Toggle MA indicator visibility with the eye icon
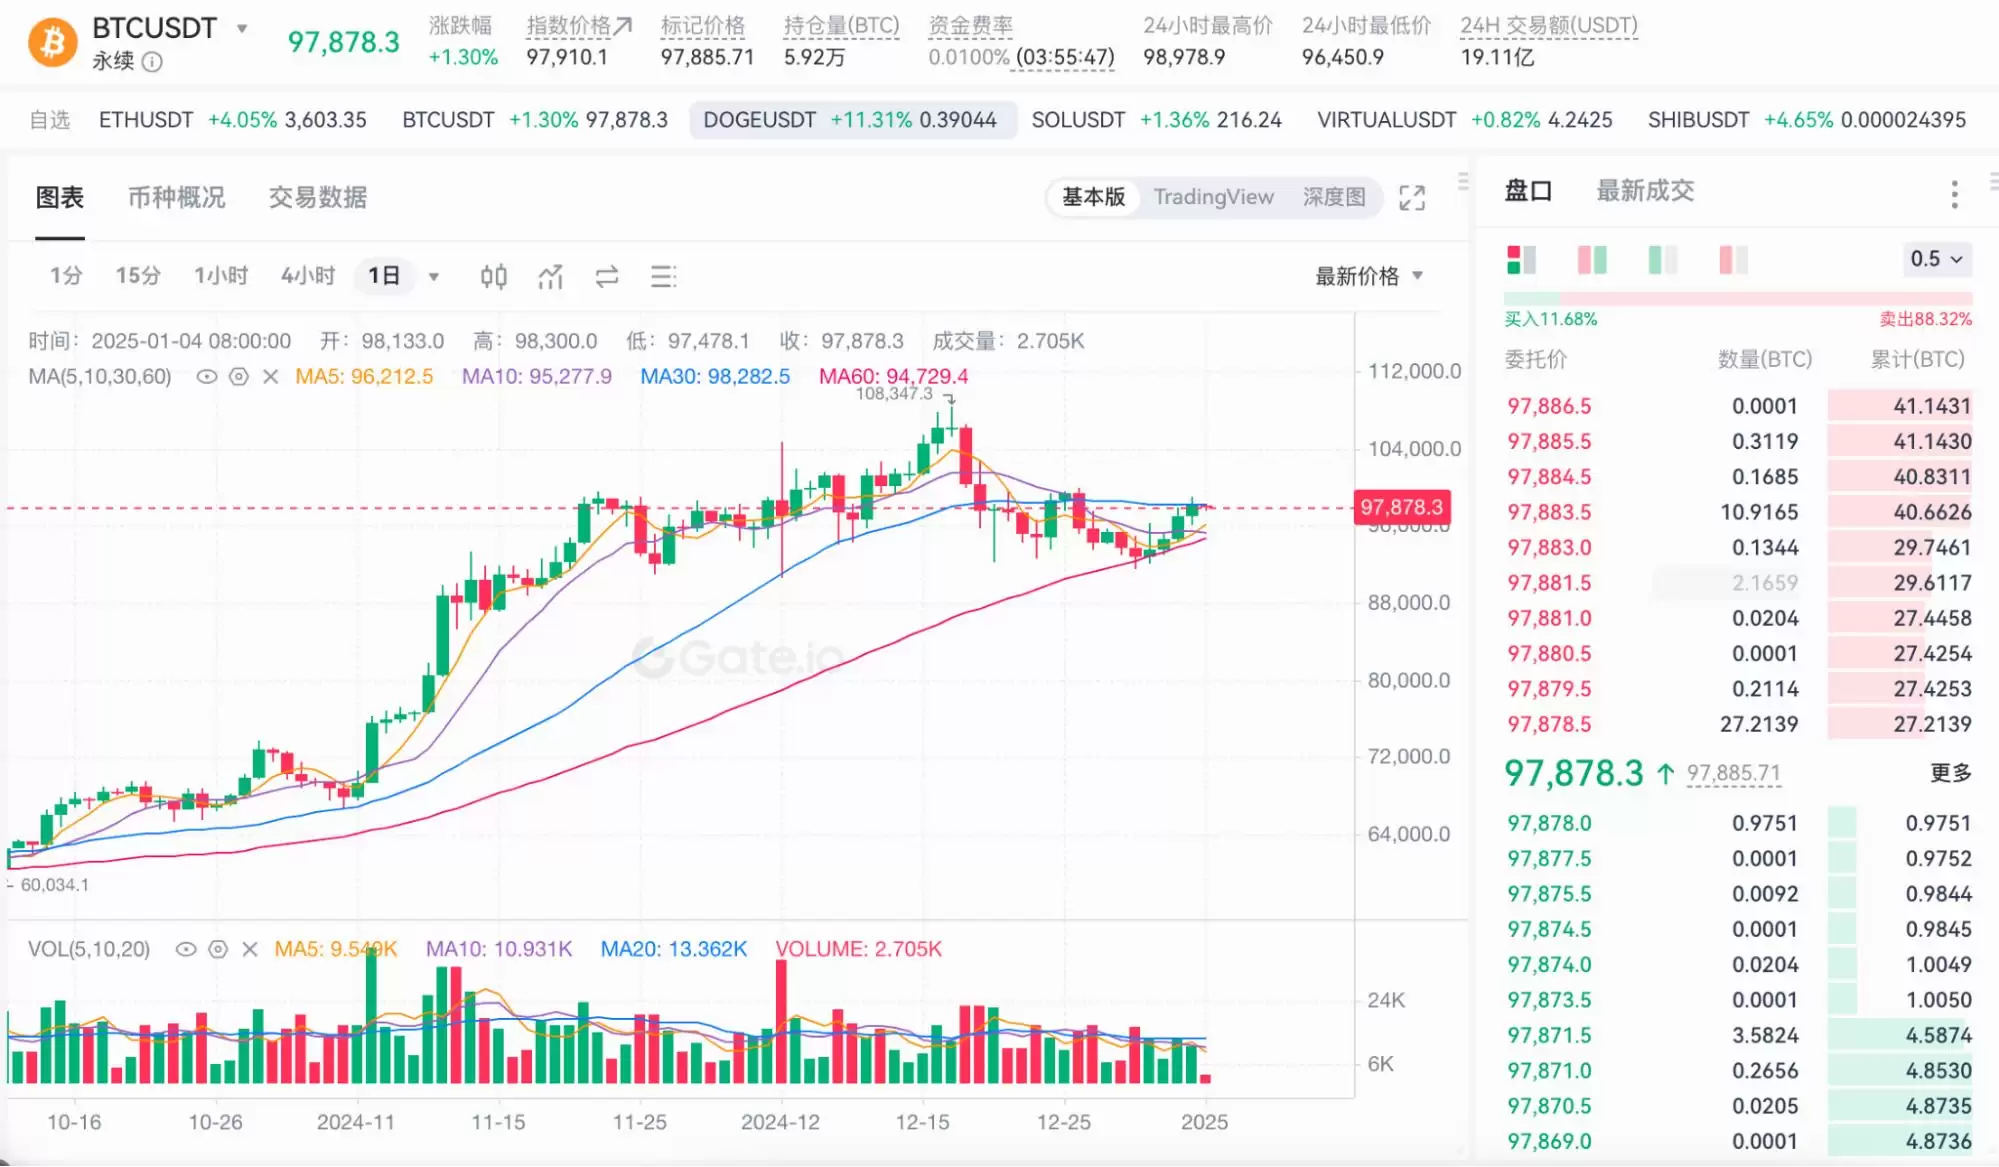 click(207, 377)
